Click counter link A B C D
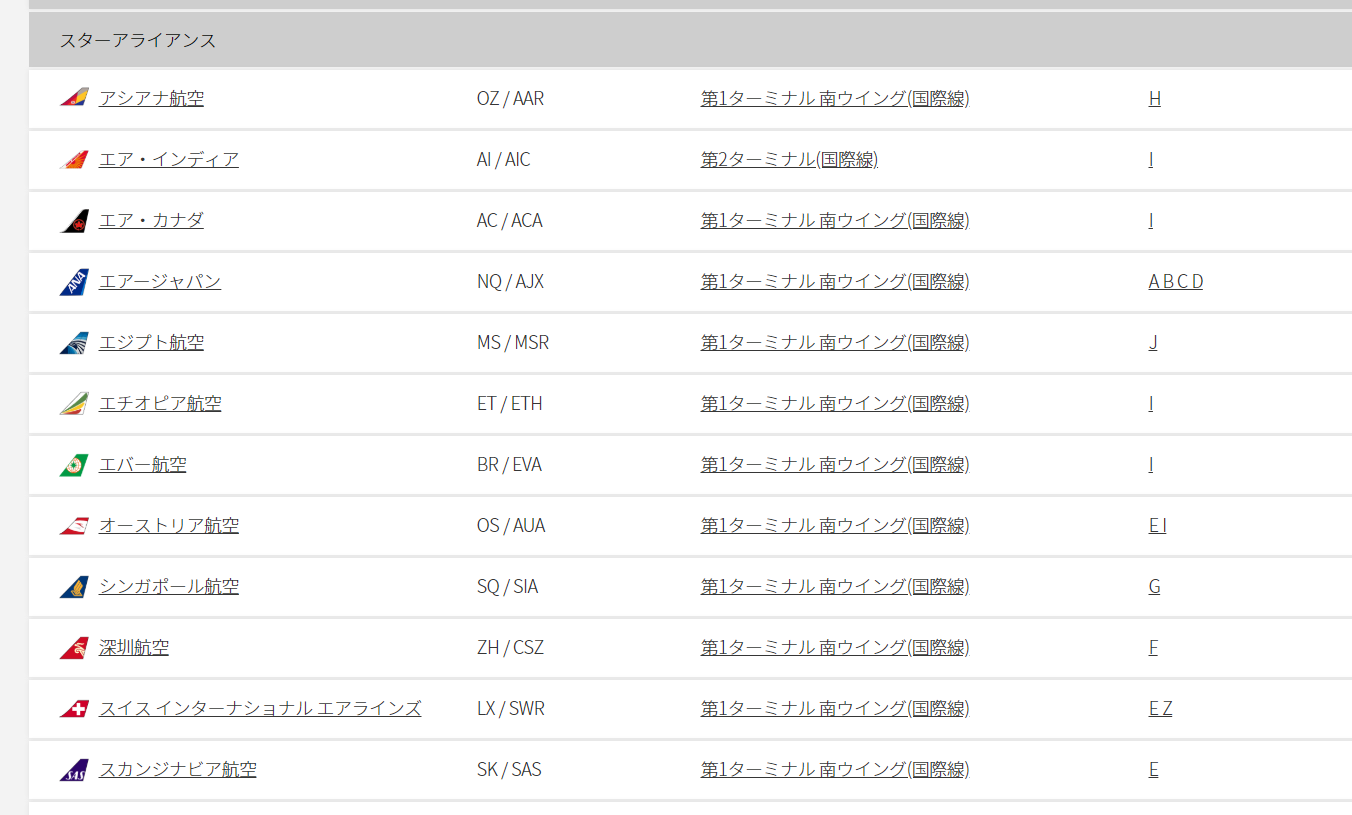 coord(1175,282)
